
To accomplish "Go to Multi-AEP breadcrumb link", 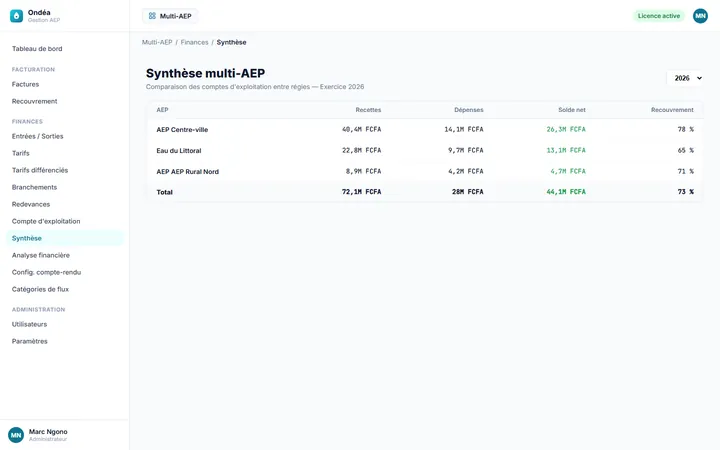I will pyautogui.click(x=157, y=42).
